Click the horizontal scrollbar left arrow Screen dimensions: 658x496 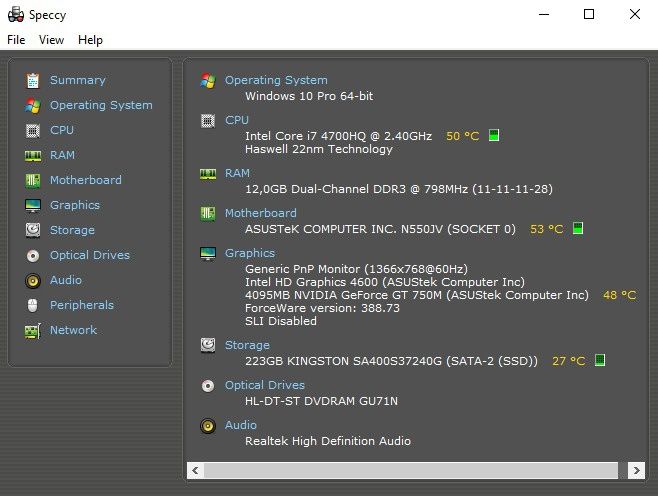pyautogui.click(x=195, y=470)
